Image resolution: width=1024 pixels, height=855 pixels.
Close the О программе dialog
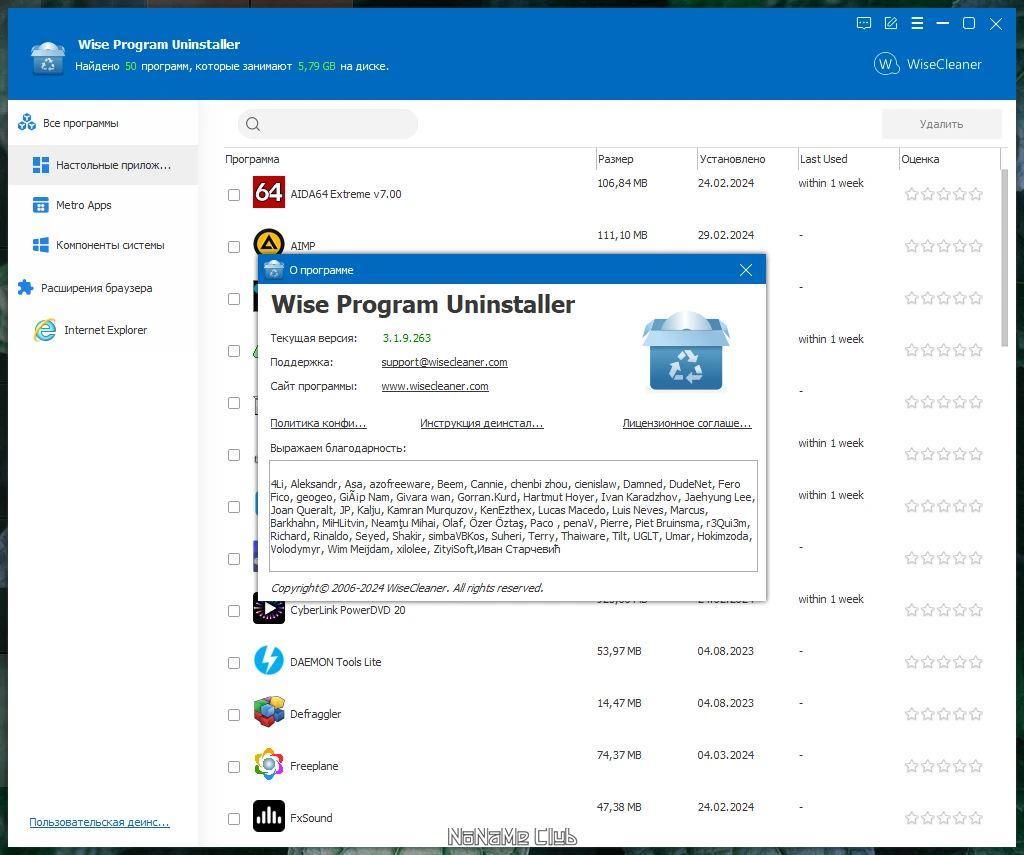tap(746, 270)
